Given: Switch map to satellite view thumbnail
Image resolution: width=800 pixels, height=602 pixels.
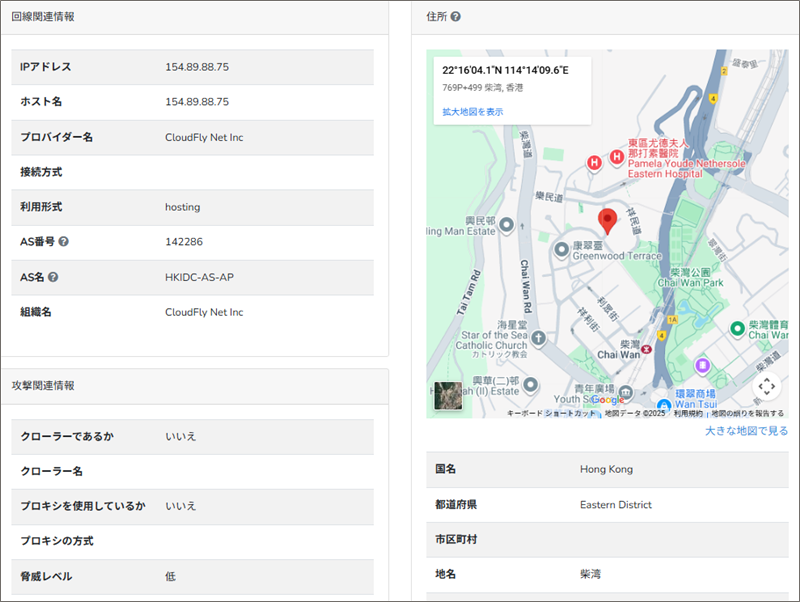Looking at the screenshot, I should click(x=449, y=395).
